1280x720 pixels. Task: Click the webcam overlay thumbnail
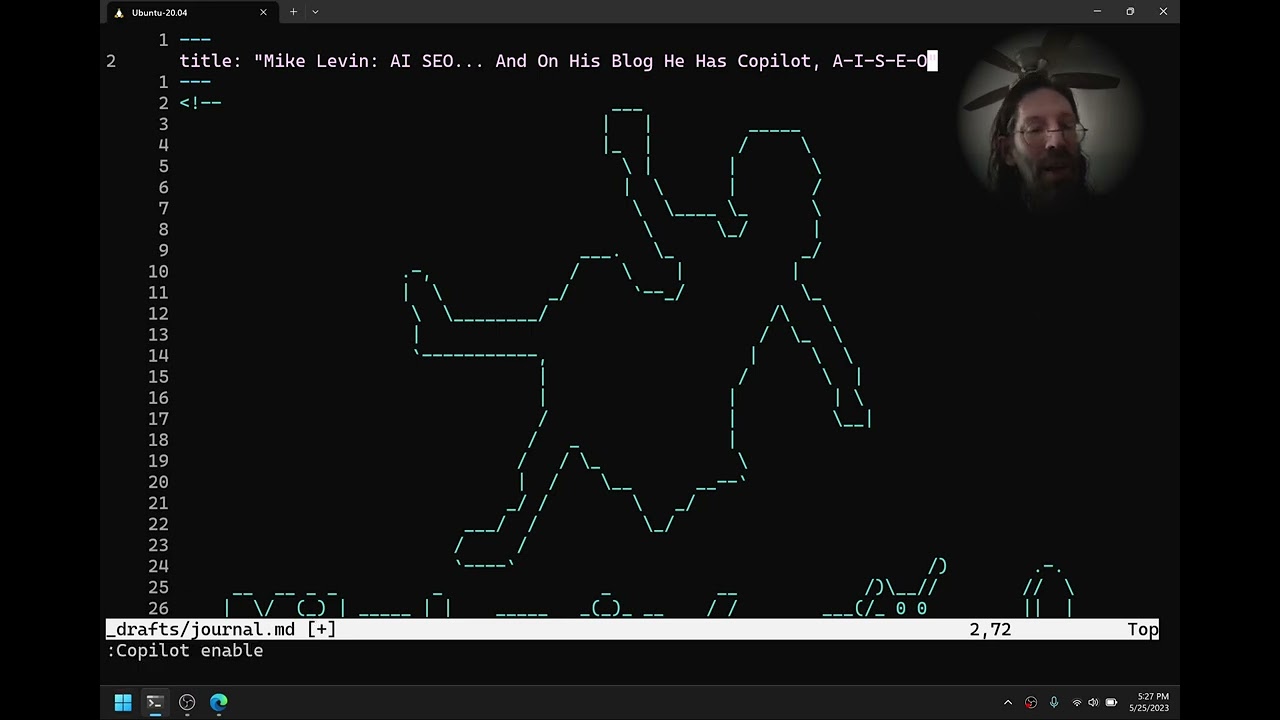pyautogui.click(x=1048, y=122)
